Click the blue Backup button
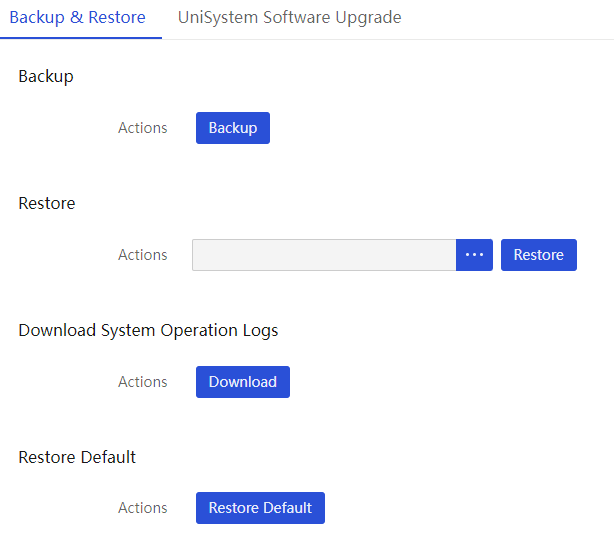The image size is (614, 552). [x=233, y=128]
